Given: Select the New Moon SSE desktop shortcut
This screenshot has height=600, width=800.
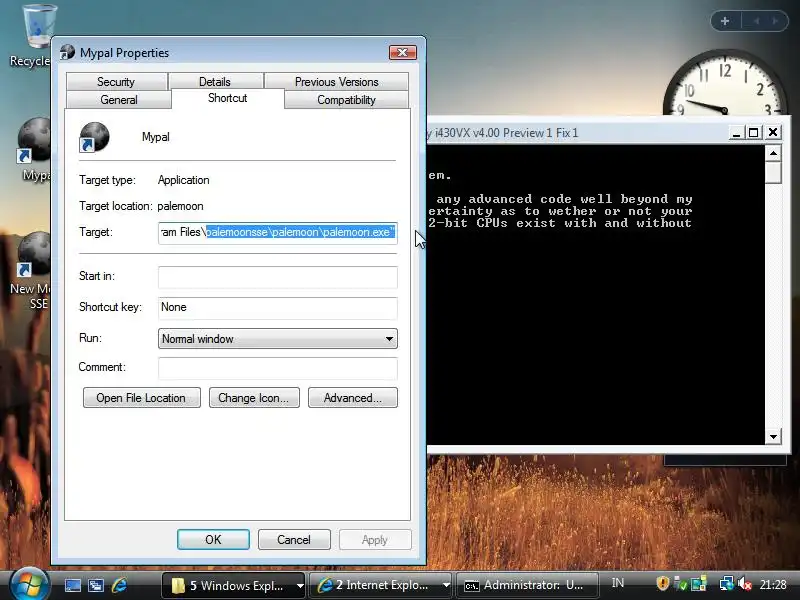Looking at the screenshot, I should [x=32, y=270].
